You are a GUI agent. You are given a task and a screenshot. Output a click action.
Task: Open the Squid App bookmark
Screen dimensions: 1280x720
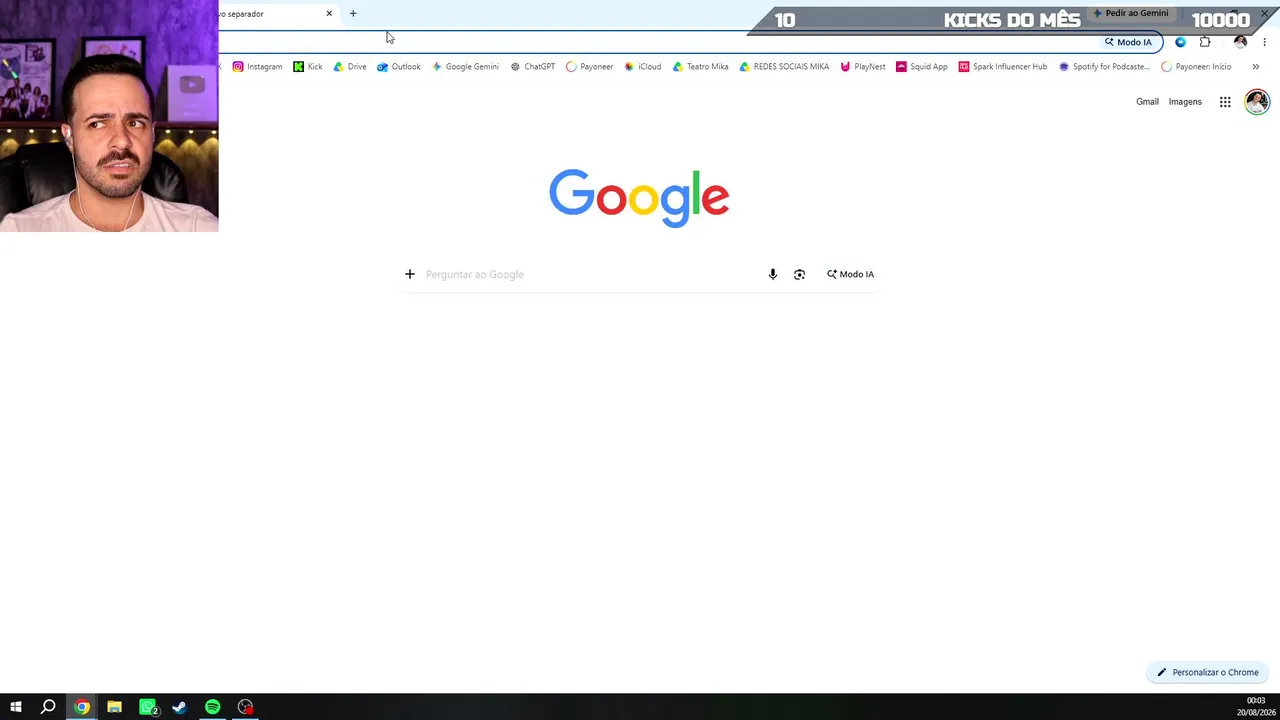921,67
